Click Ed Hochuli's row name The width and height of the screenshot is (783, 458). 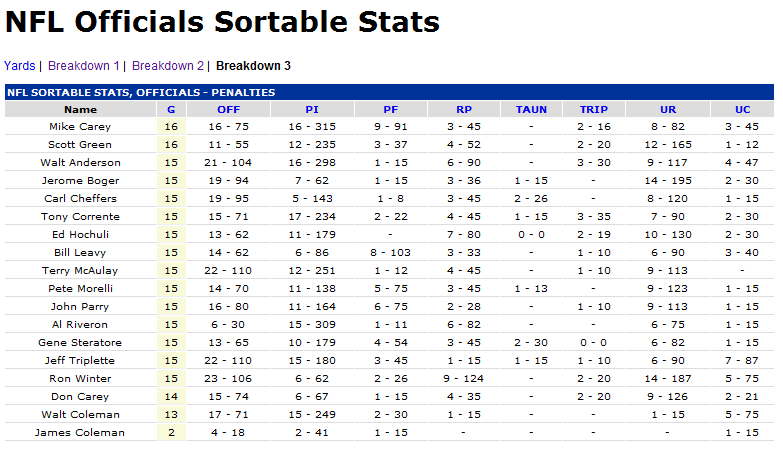80,235
